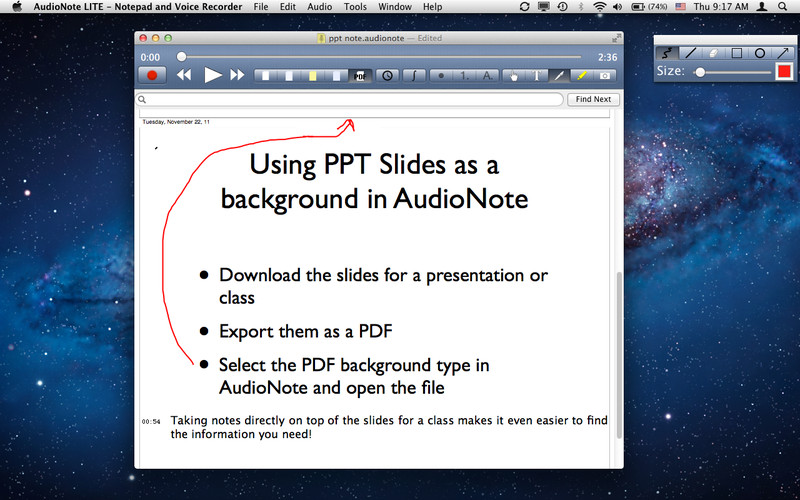Image resolution: width=800 pixels, height=500 pixels.
Task: Select freehand squiggle tool in palette
Action: coord(667,53)
